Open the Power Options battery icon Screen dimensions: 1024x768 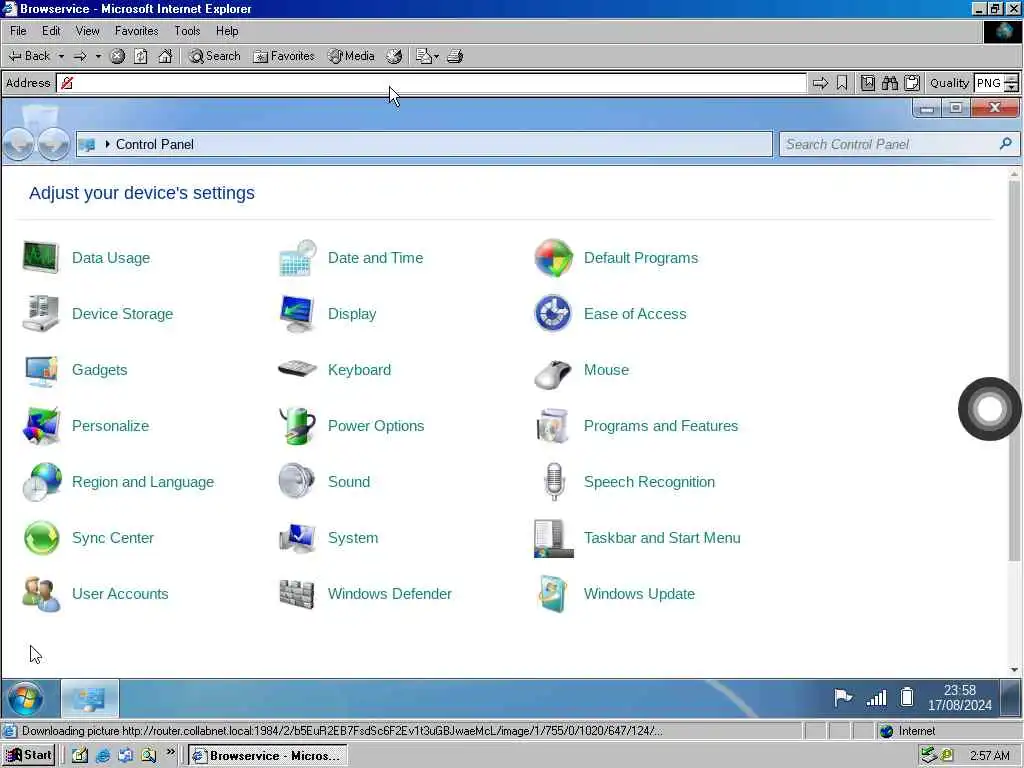pos(297,426)
